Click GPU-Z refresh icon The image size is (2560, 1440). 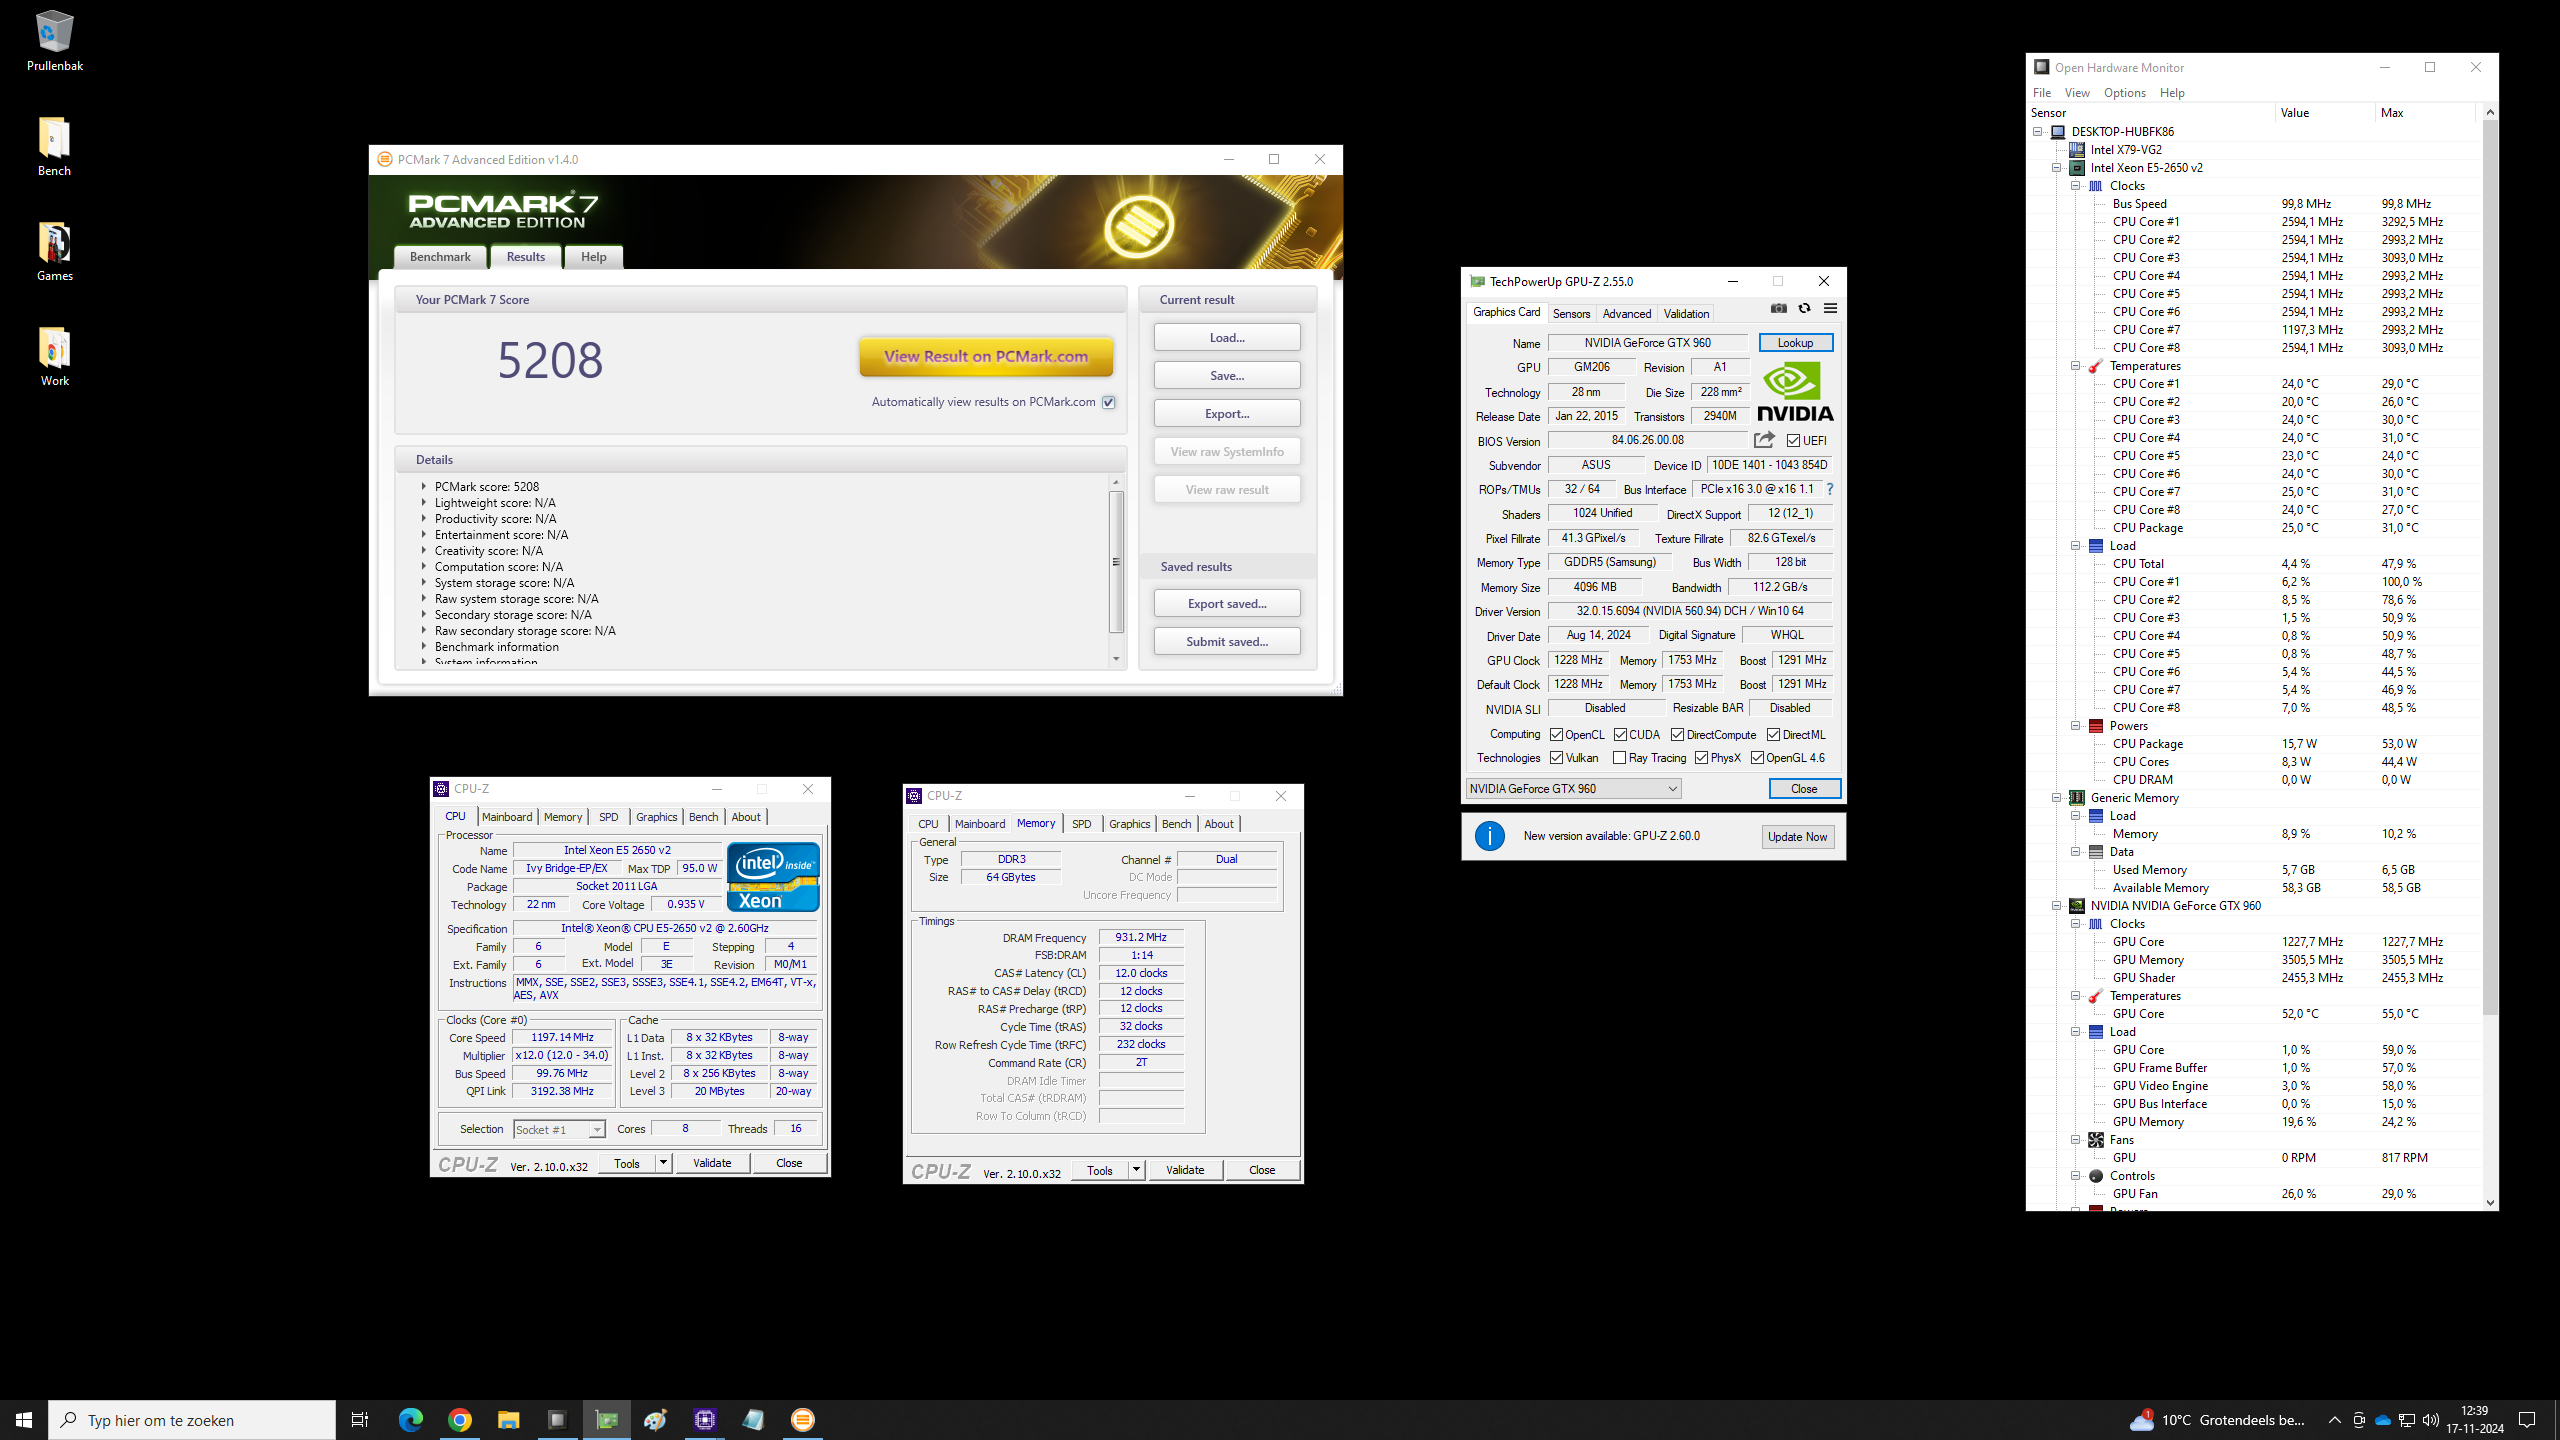pos(1804,308)
